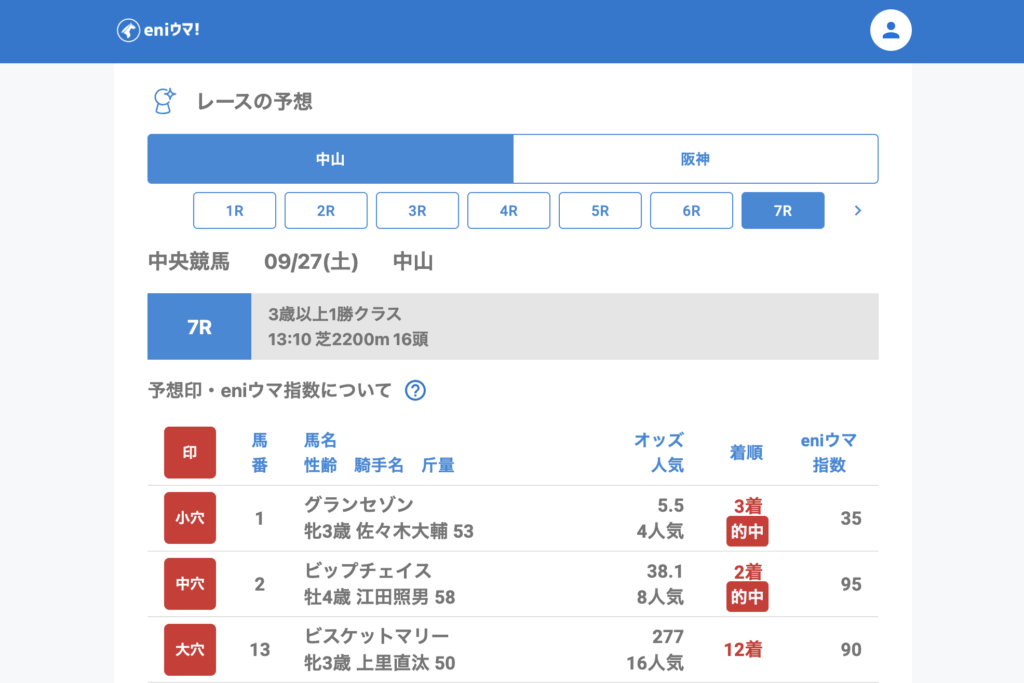Select race 1R
The width and height of the screenshot is (1024, 683).
(234, 211)
